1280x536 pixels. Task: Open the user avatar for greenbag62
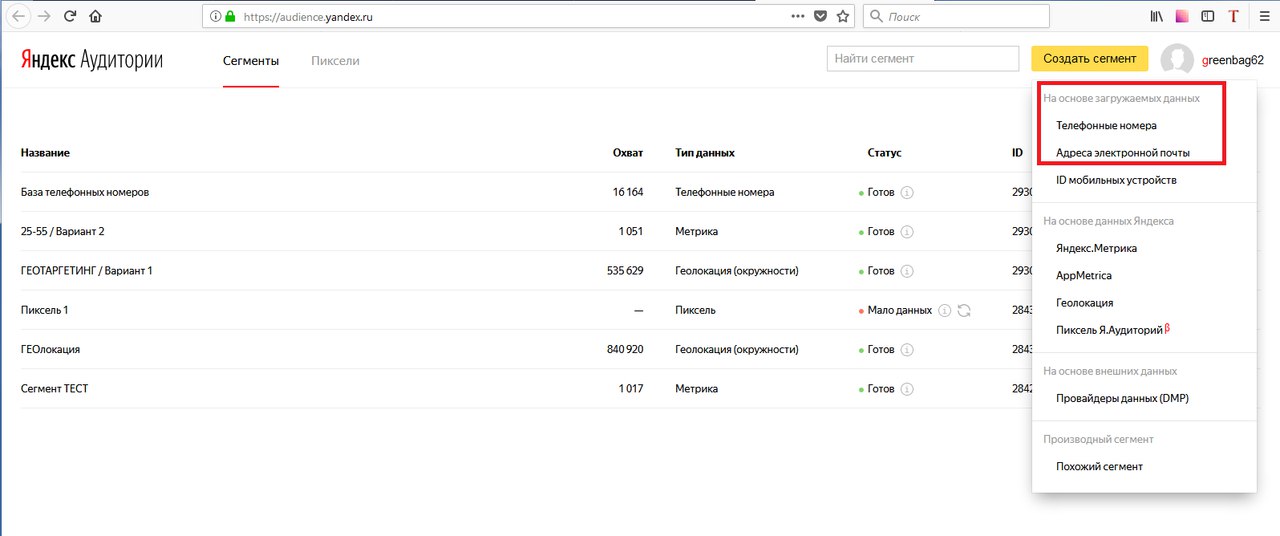click(x=1177, y=60)
